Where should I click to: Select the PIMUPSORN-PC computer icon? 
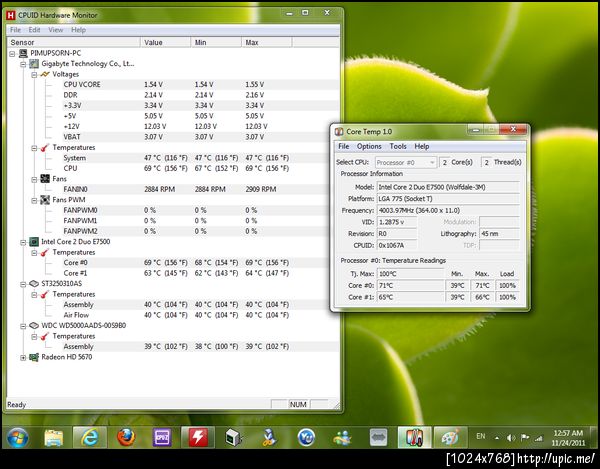pos(23,53)
